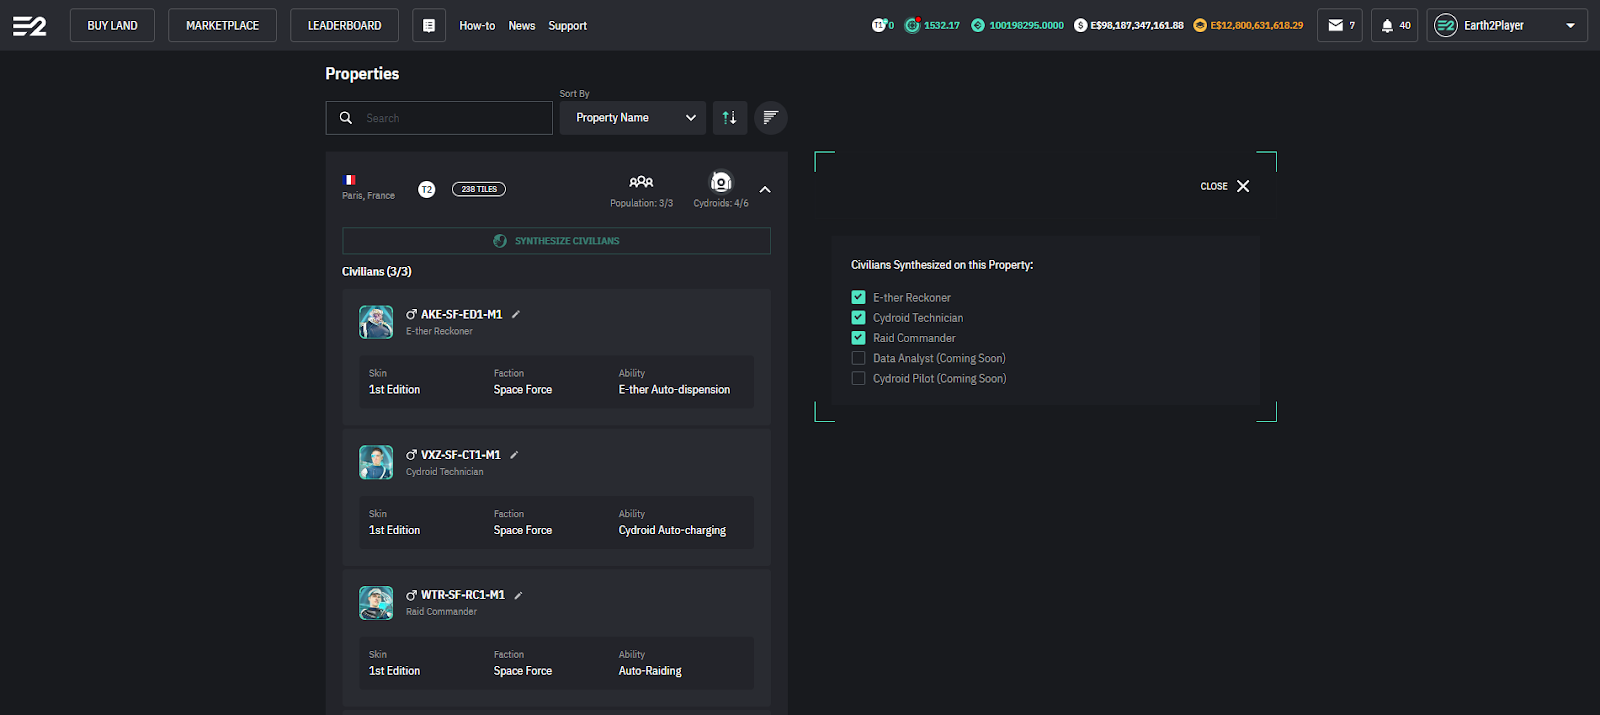The width and height of the screenshot is (1600, 715).
Task: Click the Synthesize Civilians button
Action: tap(556, 241)
